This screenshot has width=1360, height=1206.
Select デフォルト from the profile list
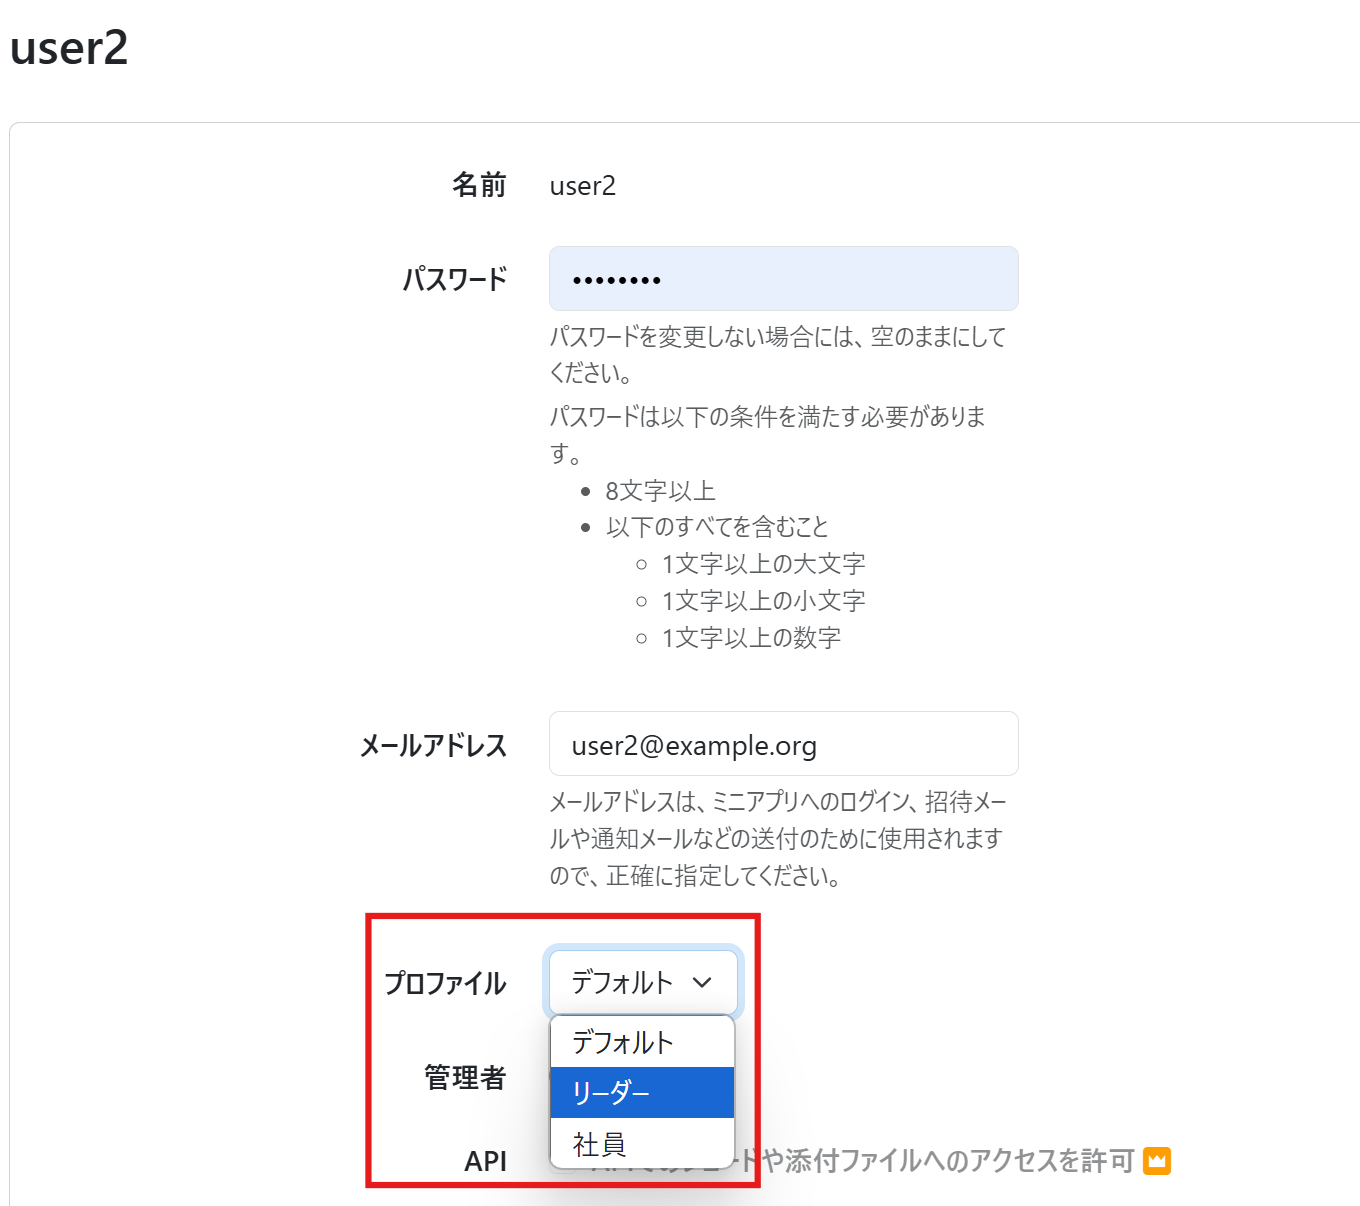pyautogui.click(x=642, y=1042)
